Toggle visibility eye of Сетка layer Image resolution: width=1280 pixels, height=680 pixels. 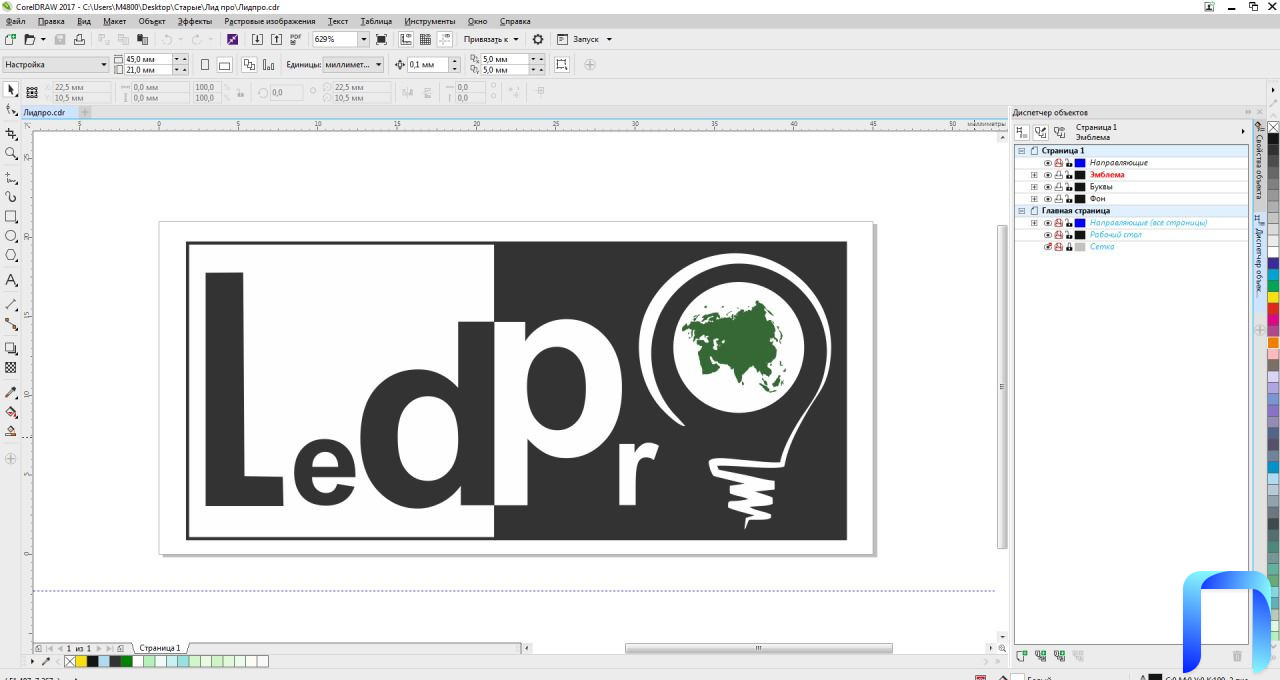[x=1048, y=247]
